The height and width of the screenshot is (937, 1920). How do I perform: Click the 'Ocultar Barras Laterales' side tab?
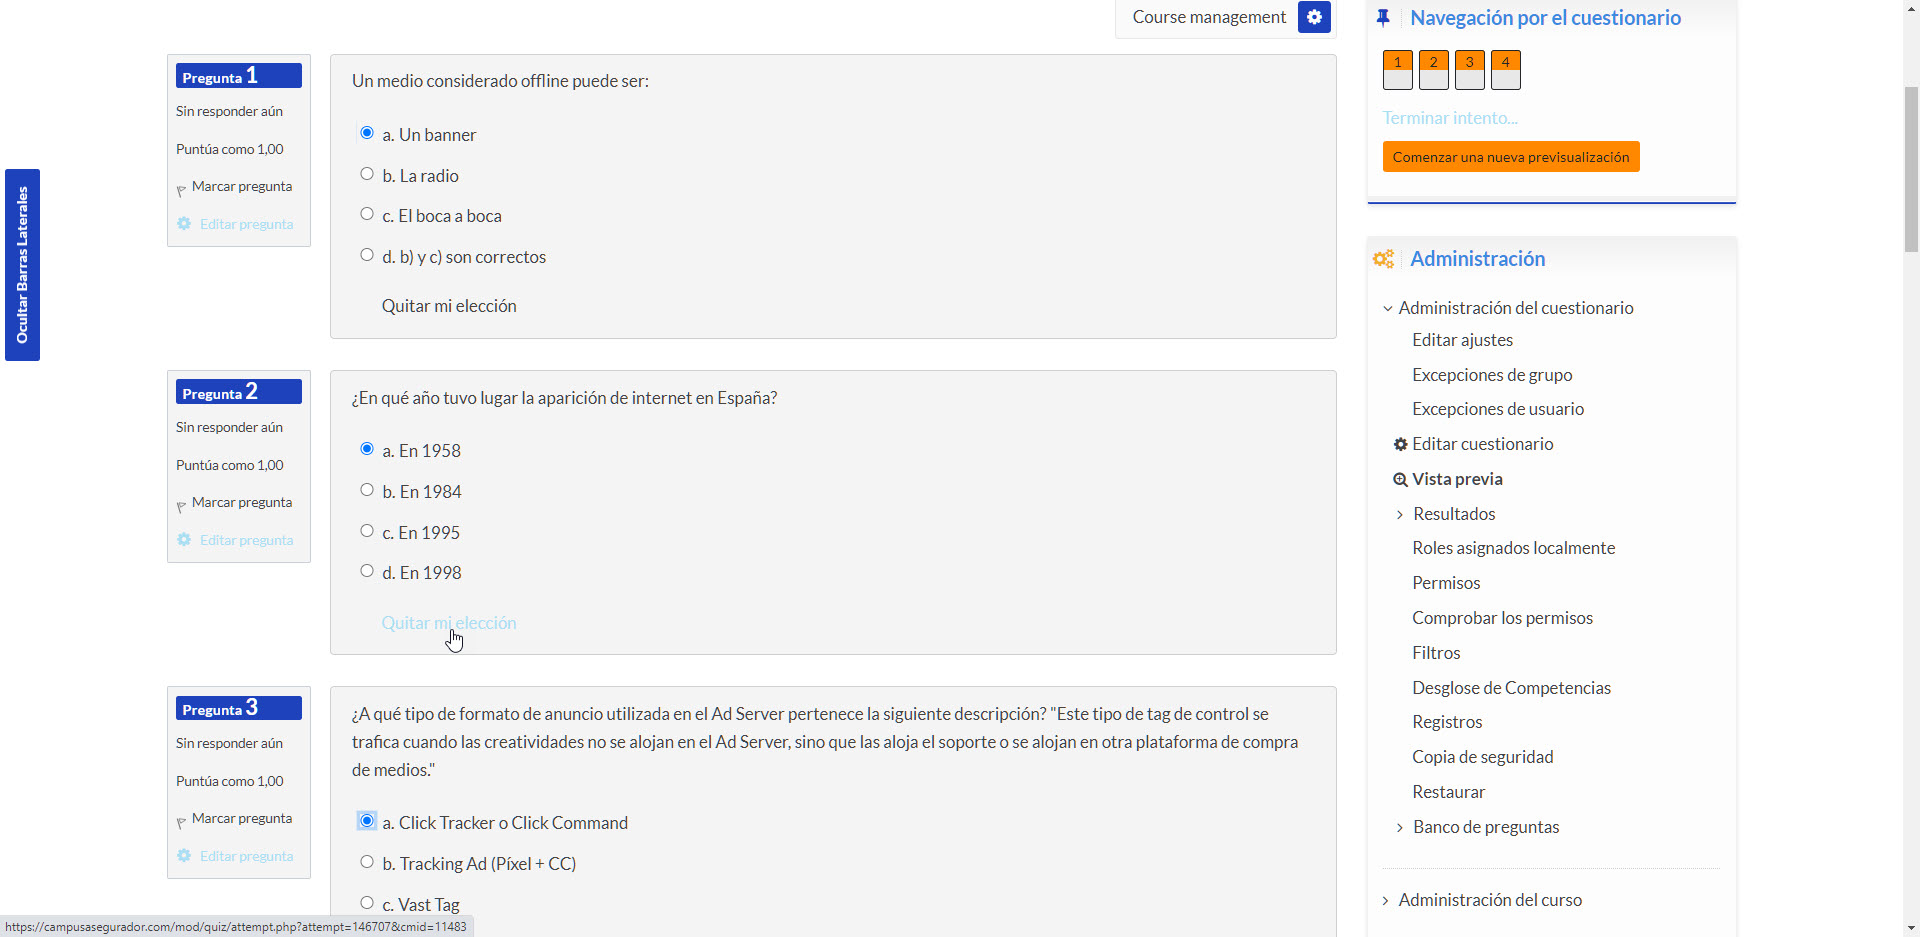22,265
